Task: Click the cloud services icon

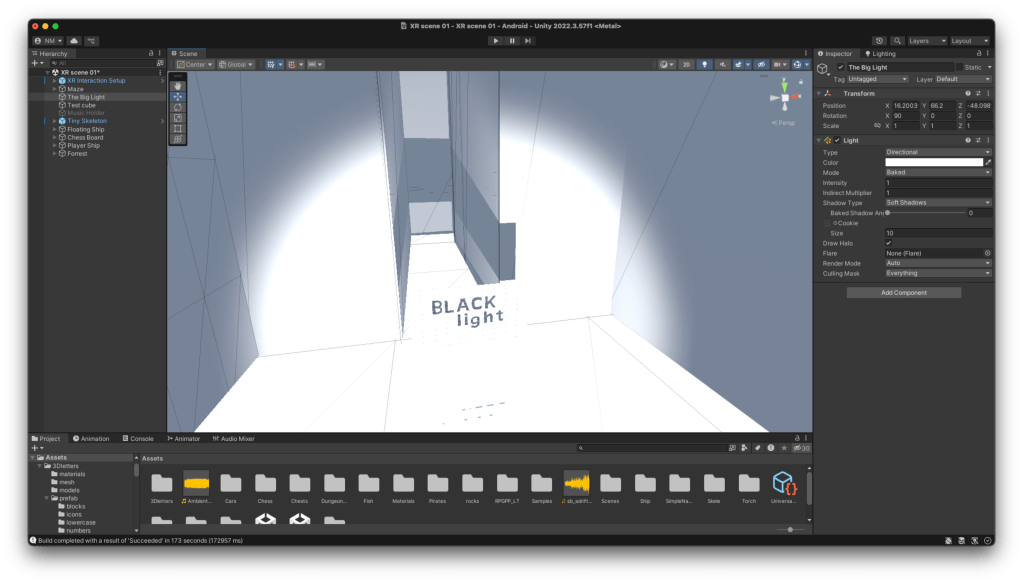Action: point(73,40)
